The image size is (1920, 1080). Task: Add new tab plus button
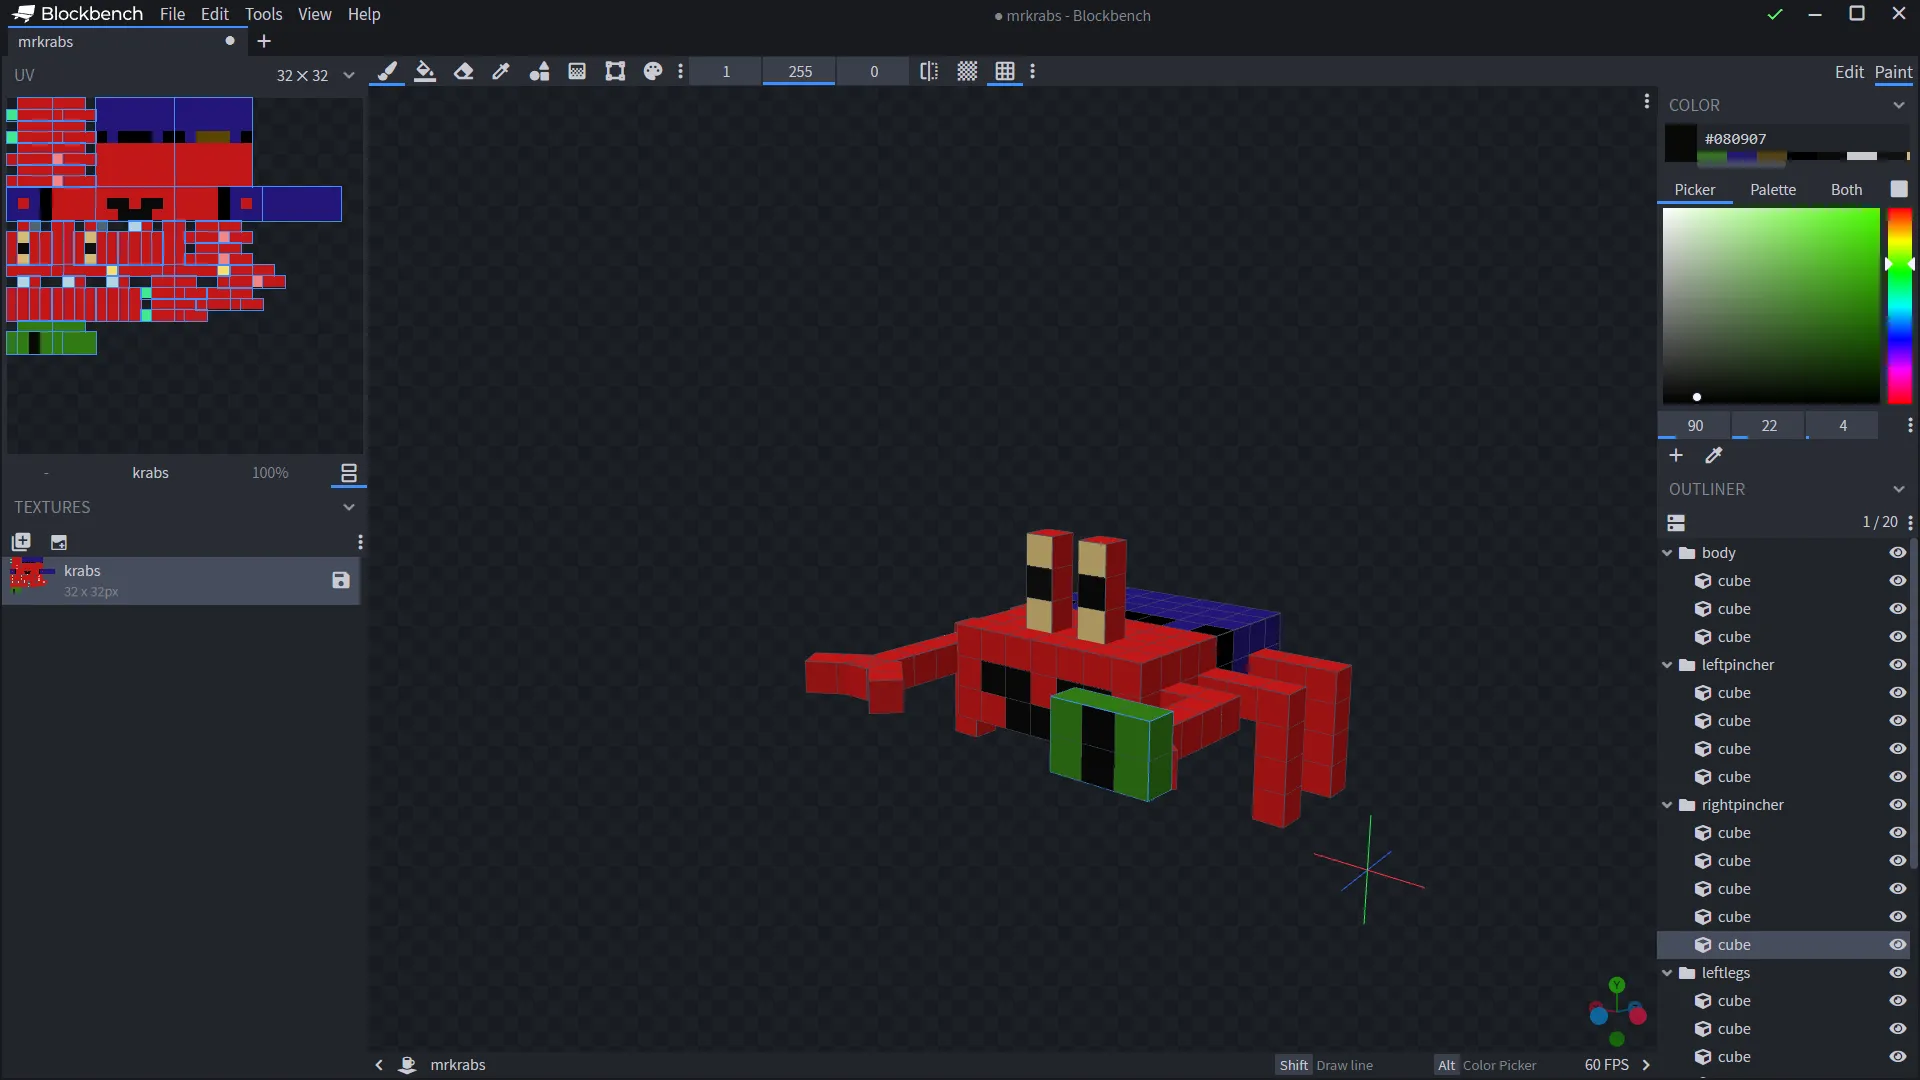click(264, 41)
